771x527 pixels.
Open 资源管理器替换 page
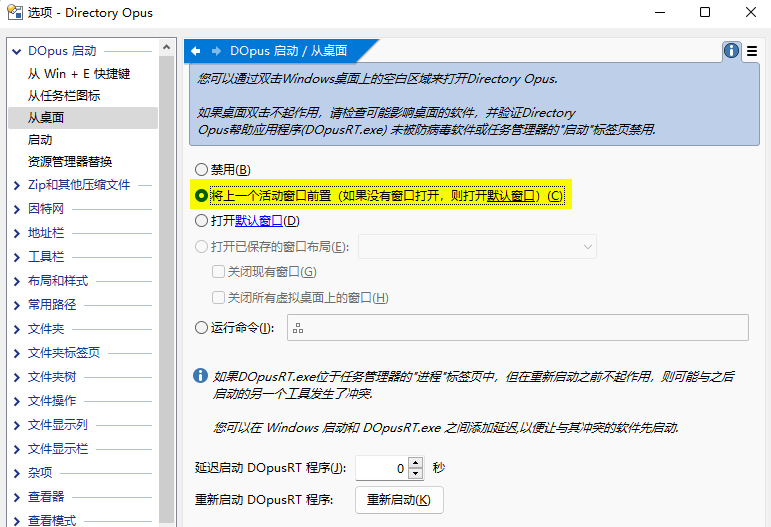click(x=70, y=162)
